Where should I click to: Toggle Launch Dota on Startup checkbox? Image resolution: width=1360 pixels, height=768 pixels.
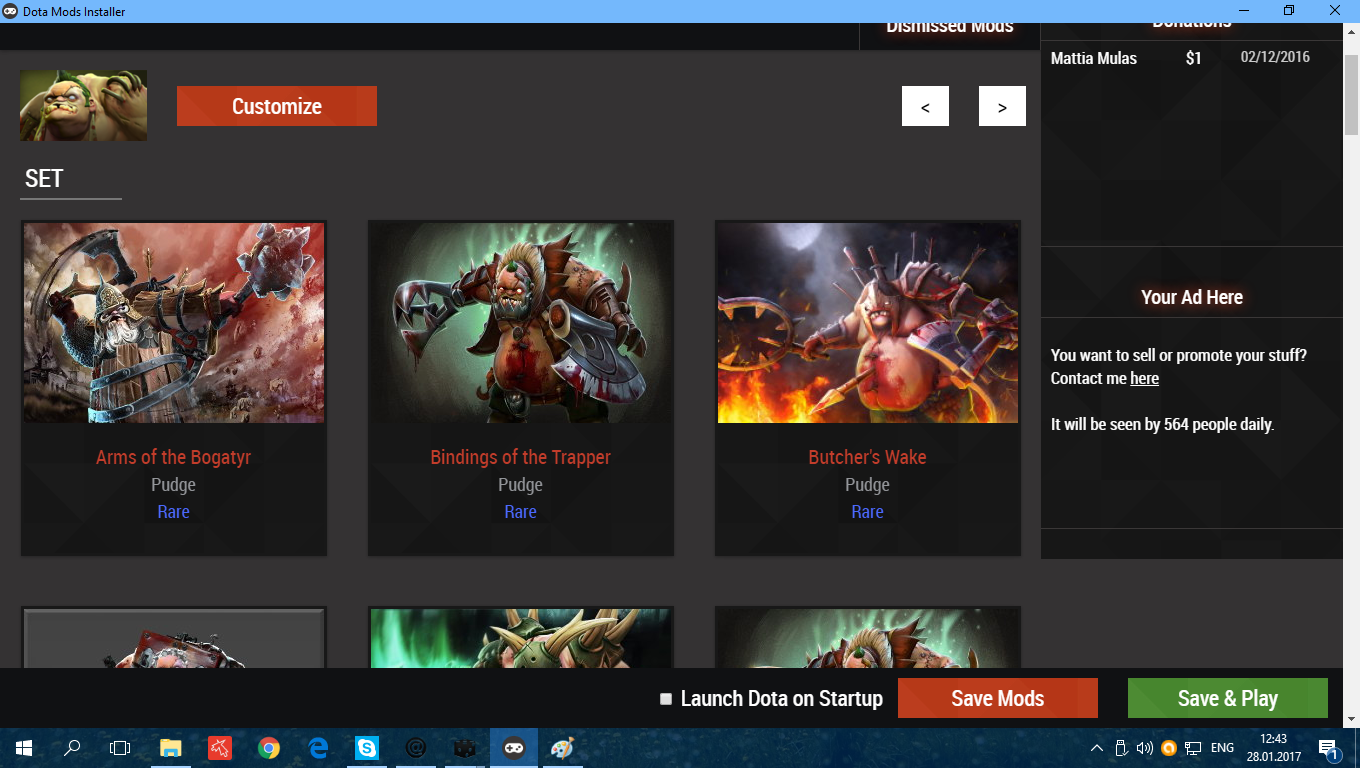(x=666, y=699)
